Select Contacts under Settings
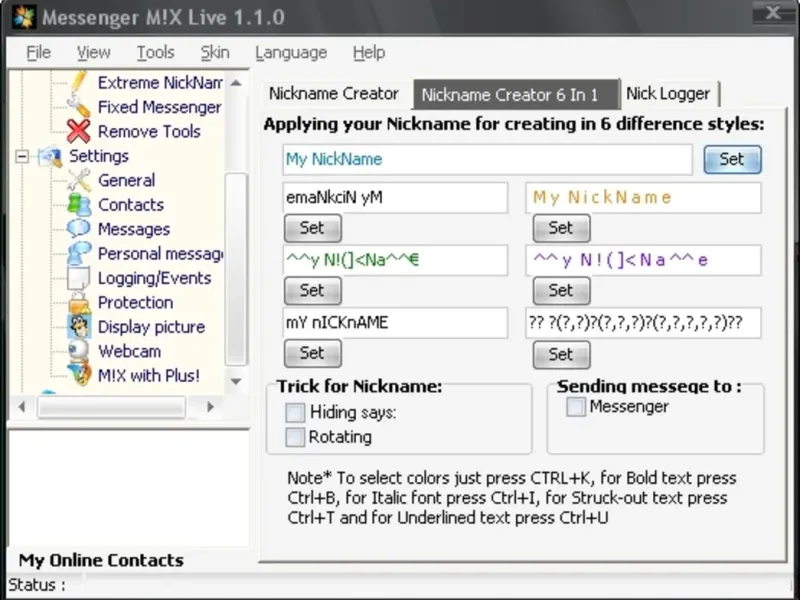800x600 pixels. 131,205
